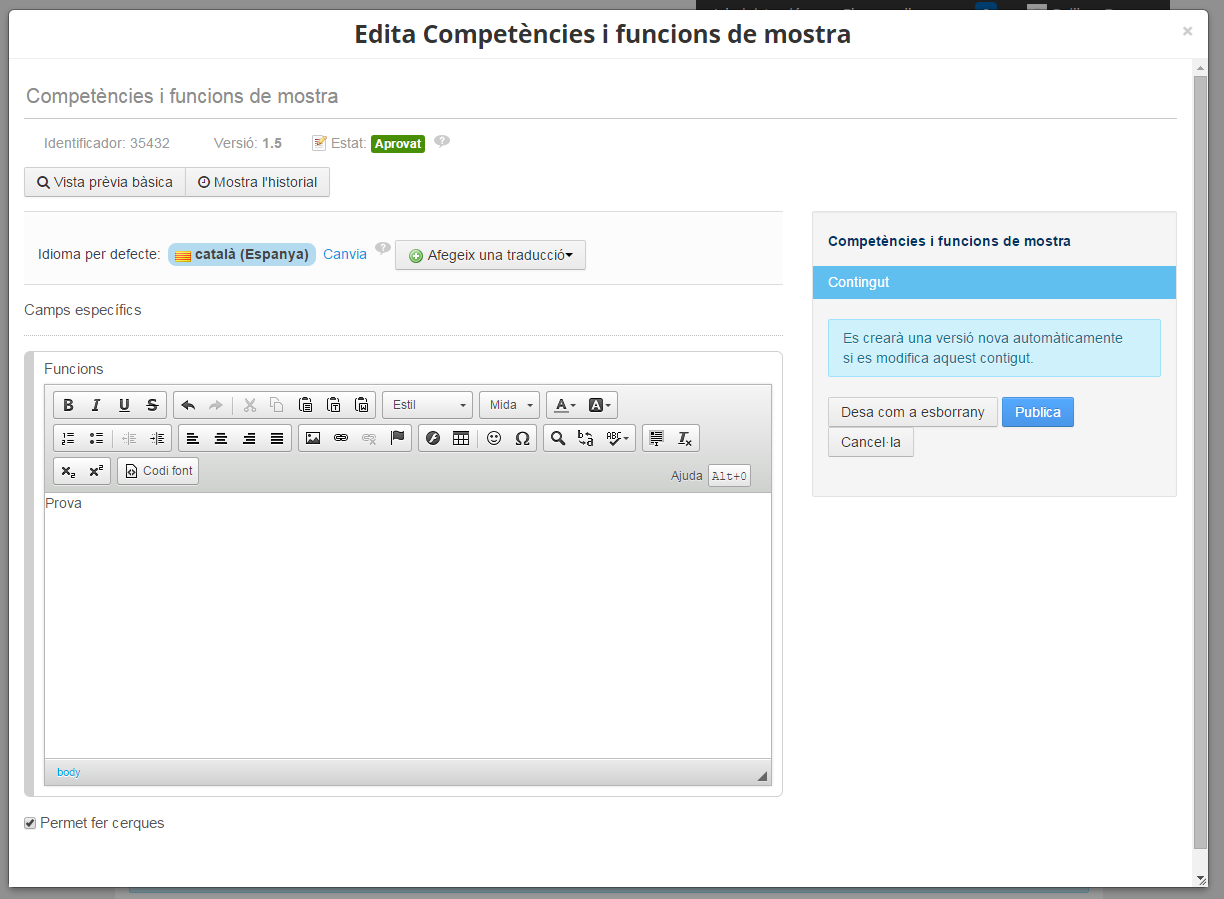The width and height of the screenshot is (1224, 899).
Task: Uncheck the Permet fer cerques checkbox
Action: 30,824
